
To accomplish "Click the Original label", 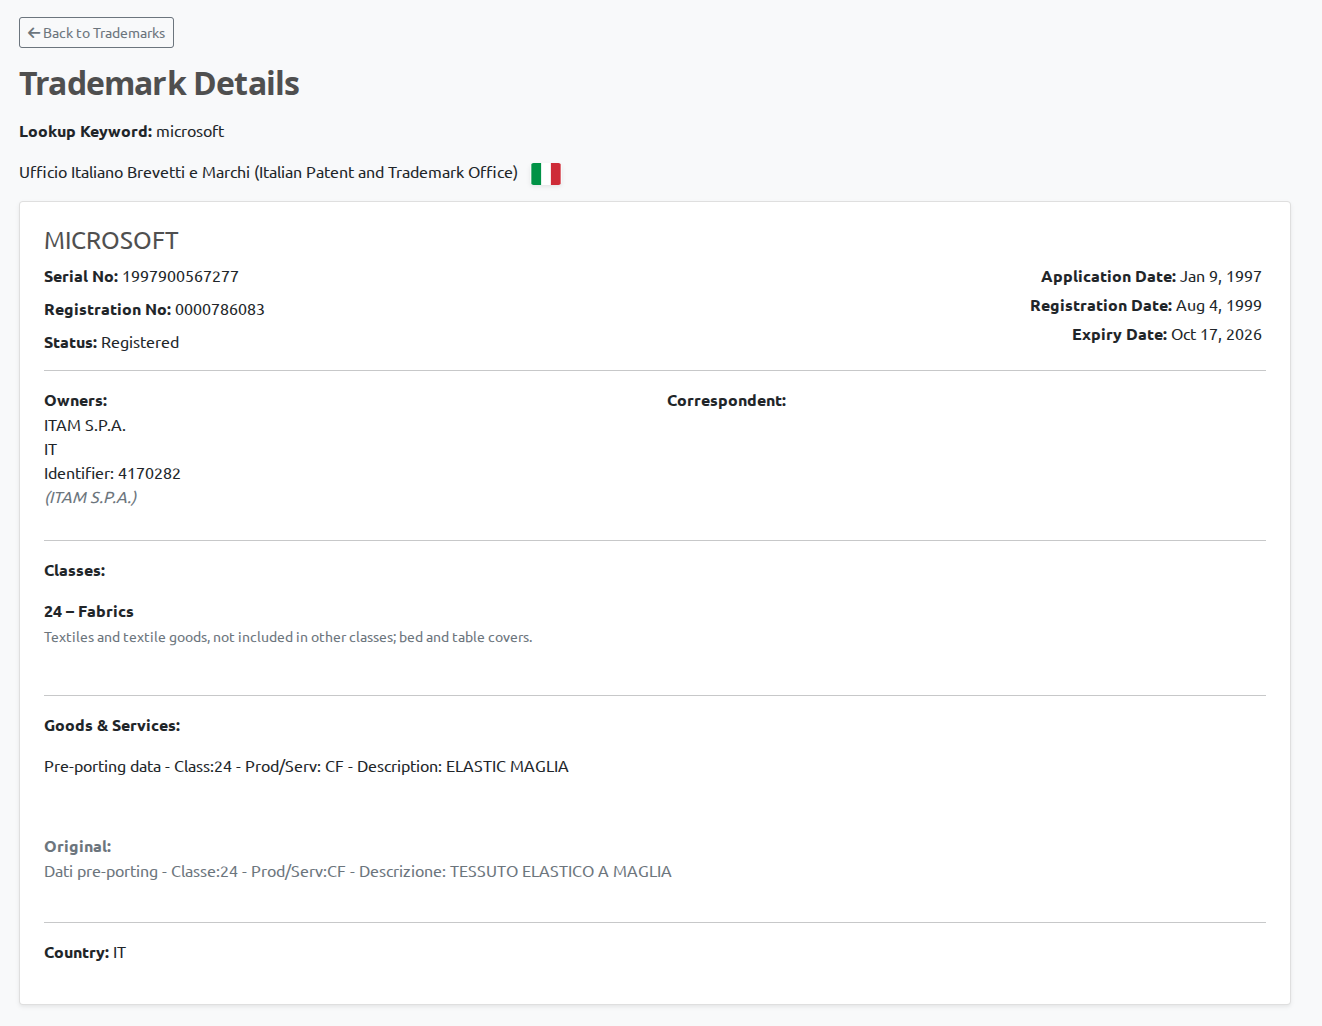I will tap(78, 847).
